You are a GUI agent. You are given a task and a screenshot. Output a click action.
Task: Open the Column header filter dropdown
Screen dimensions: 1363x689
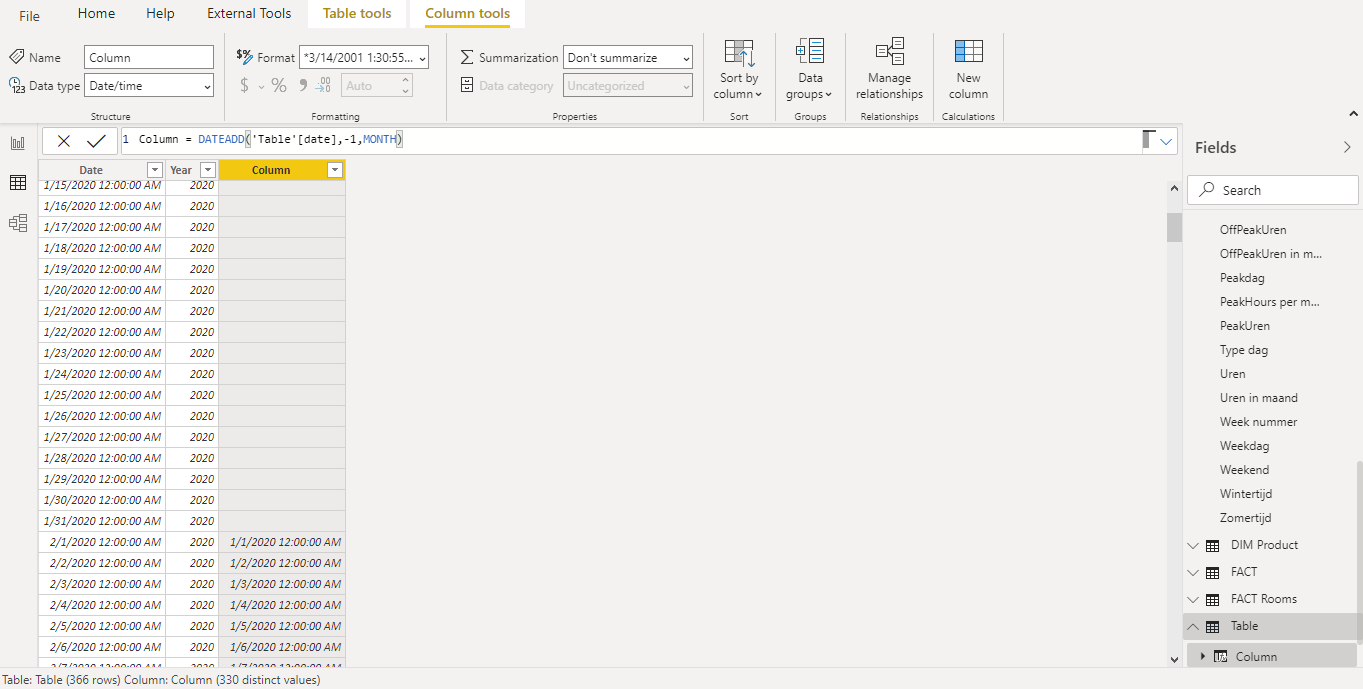tap(335, 170)
